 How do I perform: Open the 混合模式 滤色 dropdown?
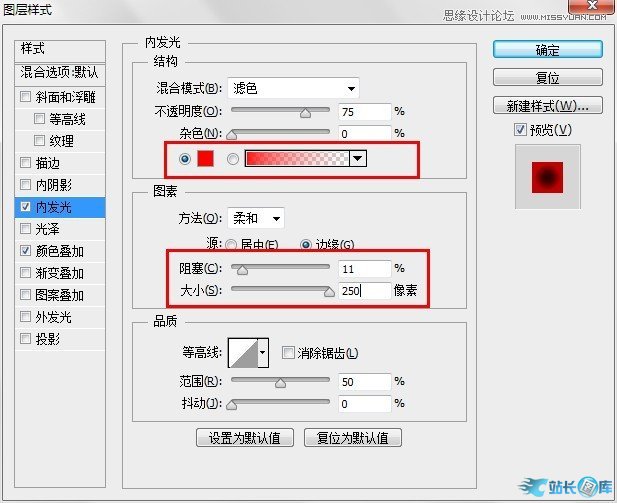coord(293,88)
